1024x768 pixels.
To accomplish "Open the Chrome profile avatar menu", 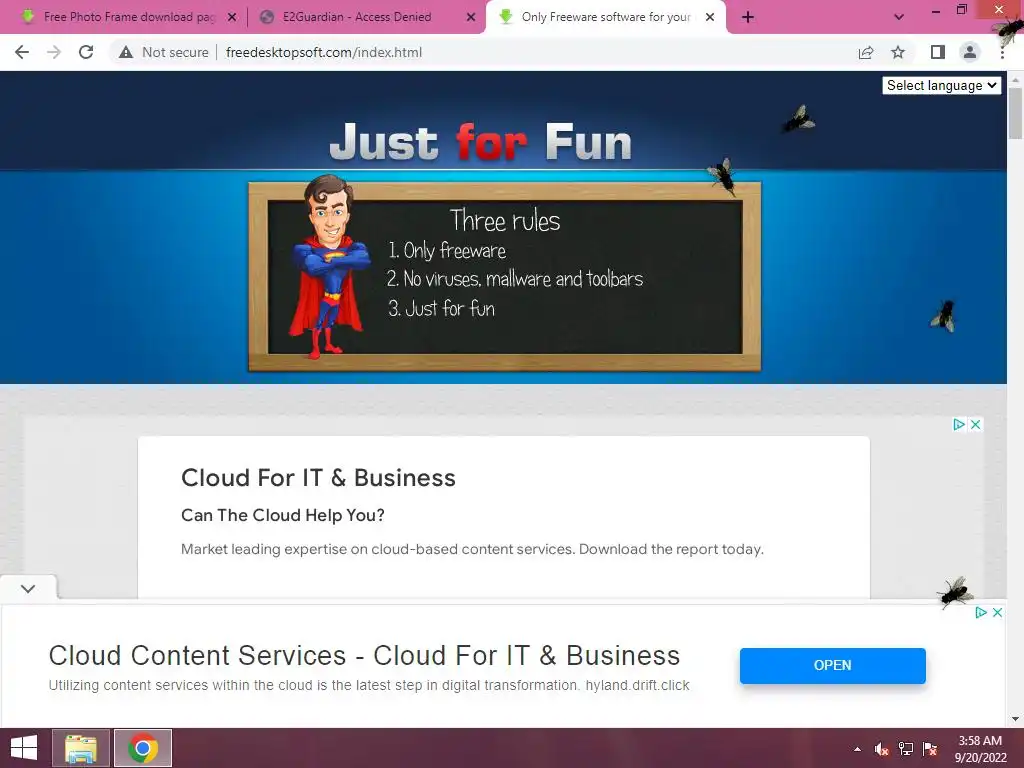I will 970,52.
